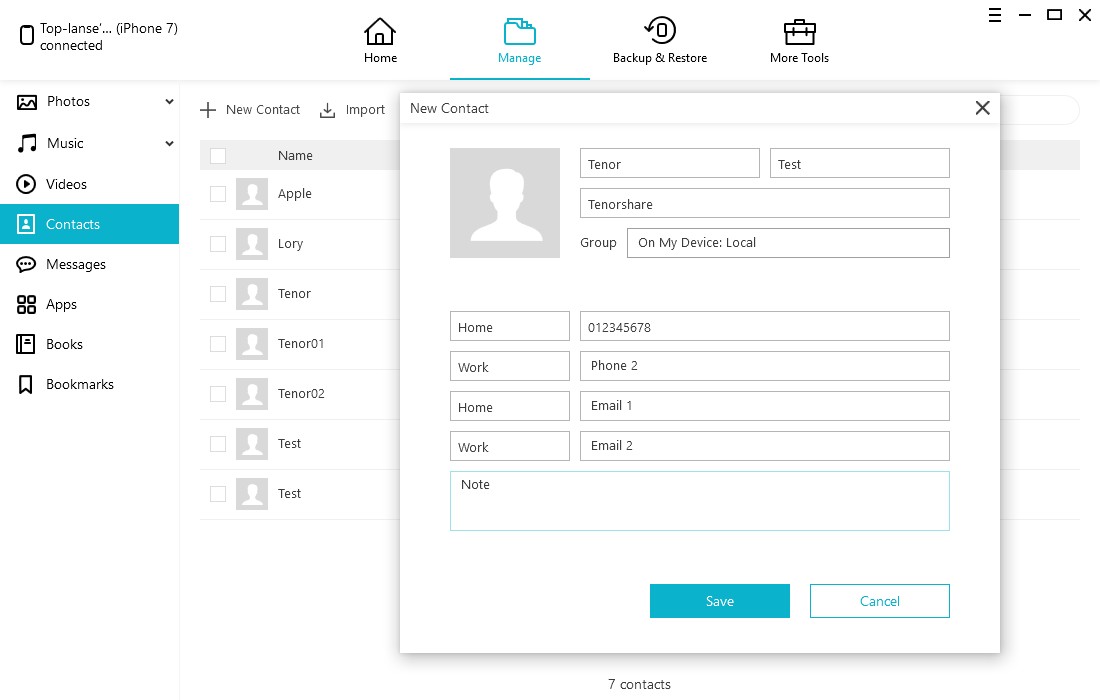Screen dimensions: 1100x700
Task: Go to Messages in the sidebar
Action: click(90, 264)
